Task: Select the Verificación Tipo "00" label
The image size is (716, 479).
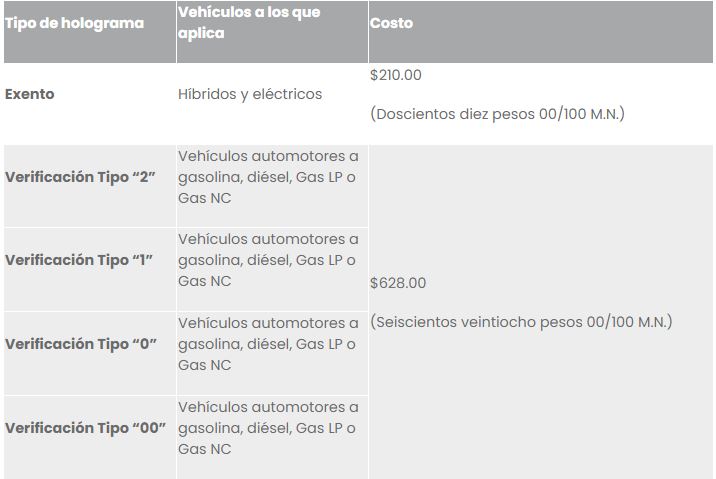Action: pyautogui.click(x=86, y=428)
